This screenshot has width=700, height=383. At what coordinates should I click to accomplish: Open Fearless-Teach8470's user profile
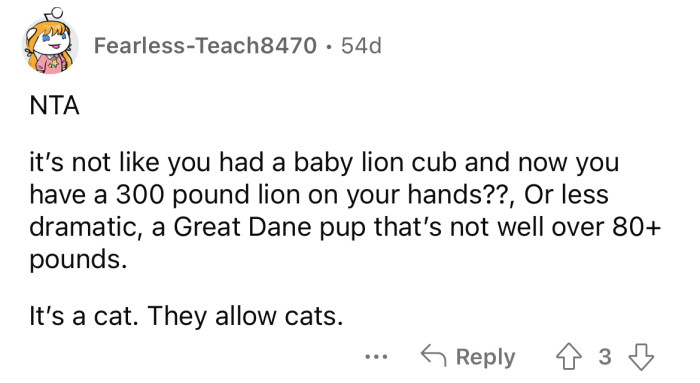click(x=205, y=46)
